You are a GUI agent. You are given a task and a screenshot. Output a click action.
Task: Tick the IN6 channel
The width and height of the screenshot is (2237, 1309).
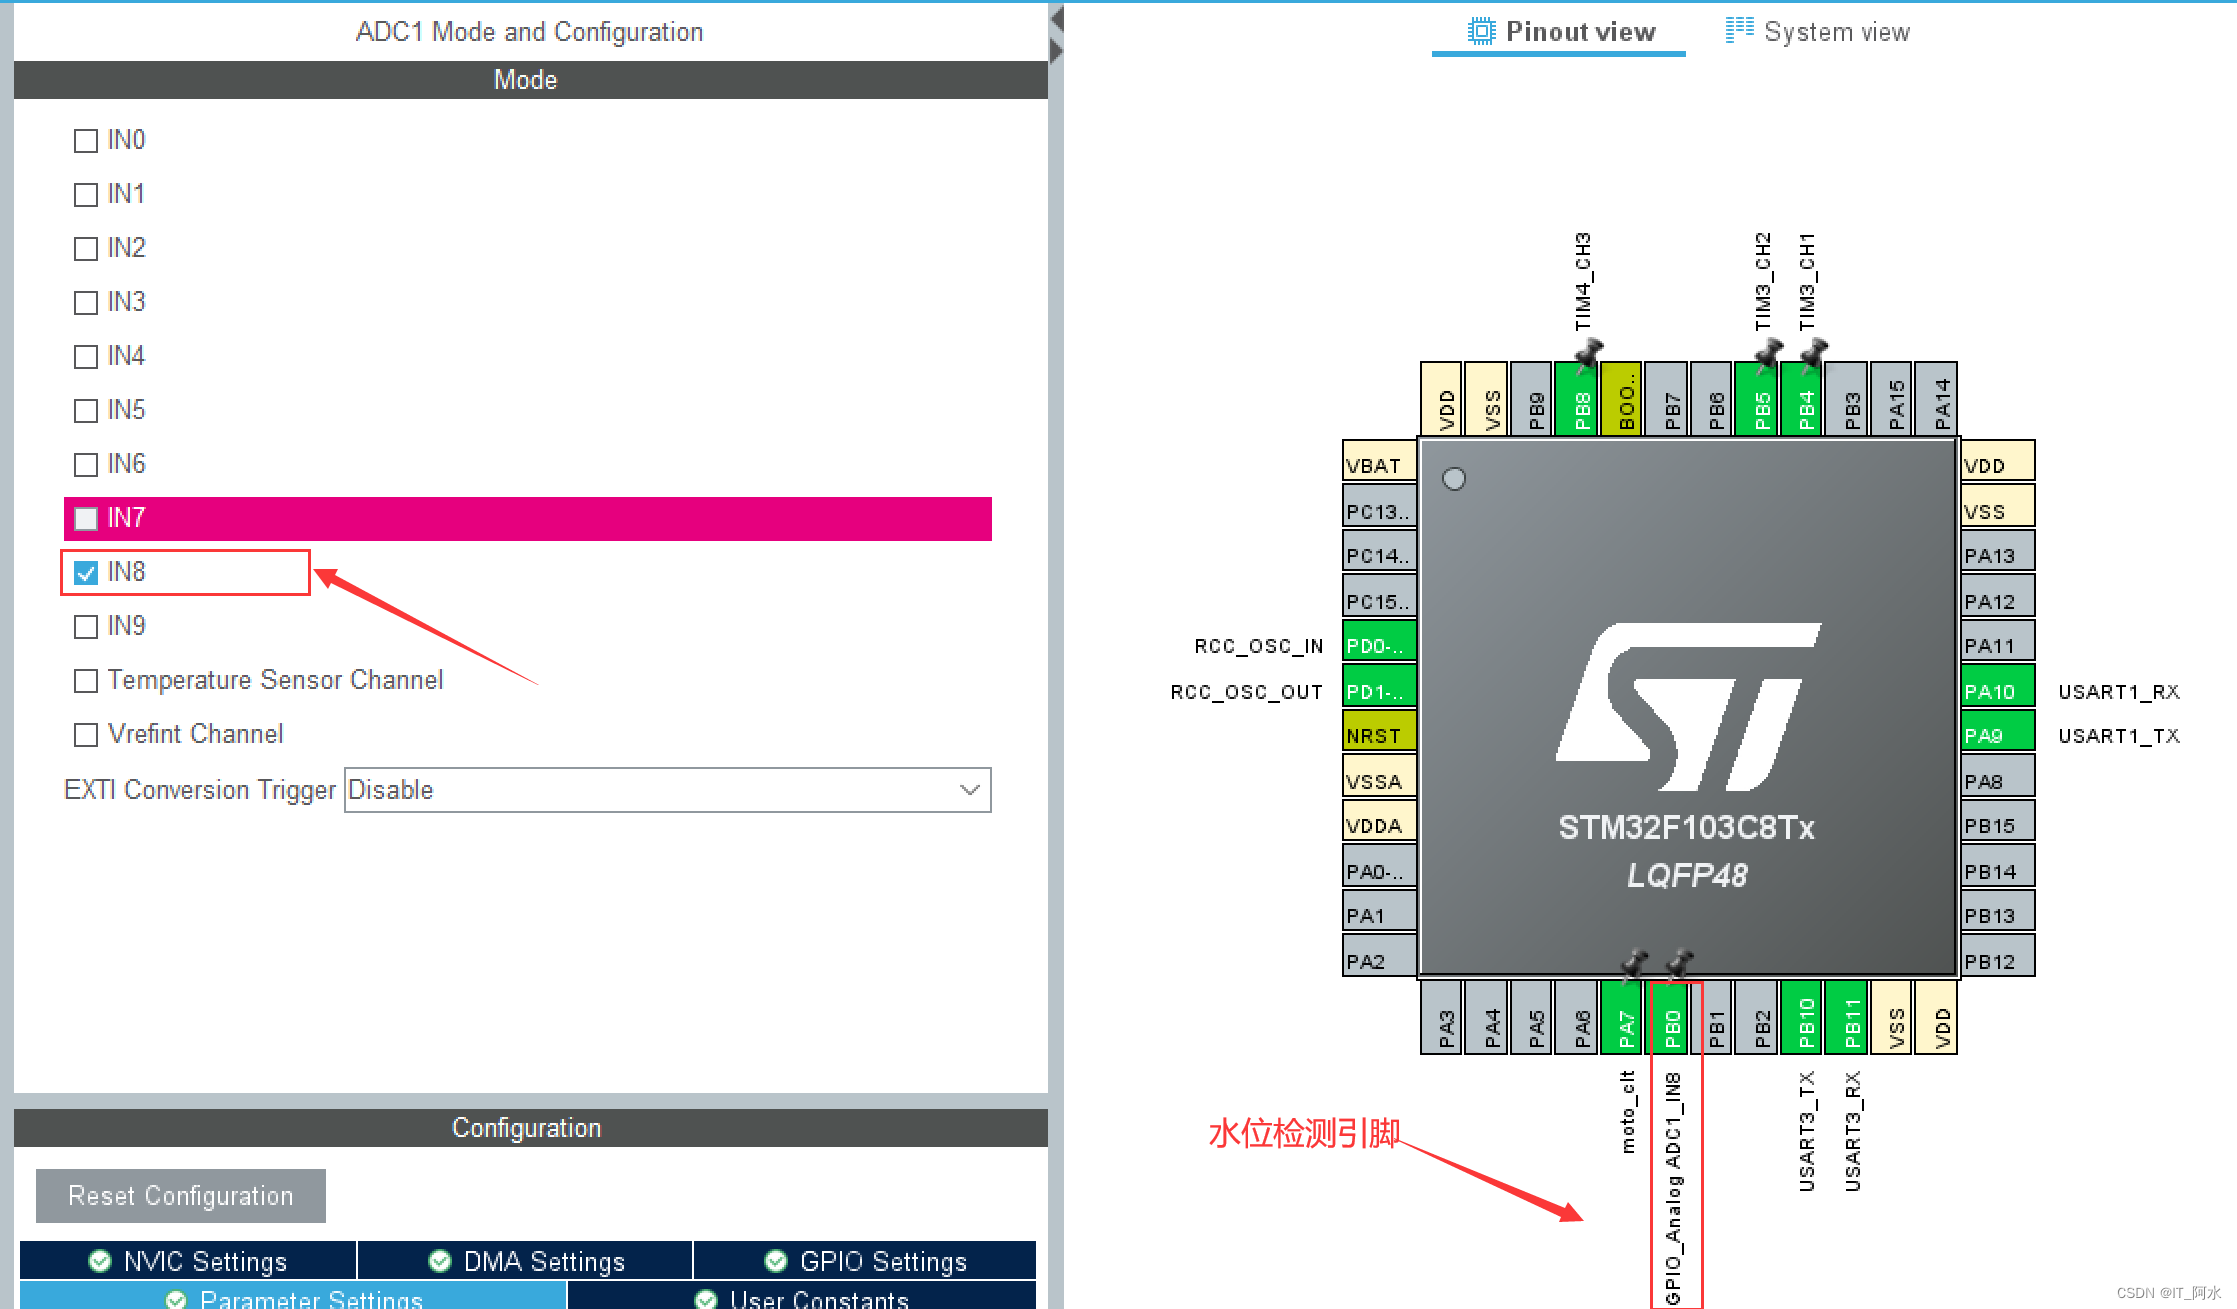pos(86,464)
